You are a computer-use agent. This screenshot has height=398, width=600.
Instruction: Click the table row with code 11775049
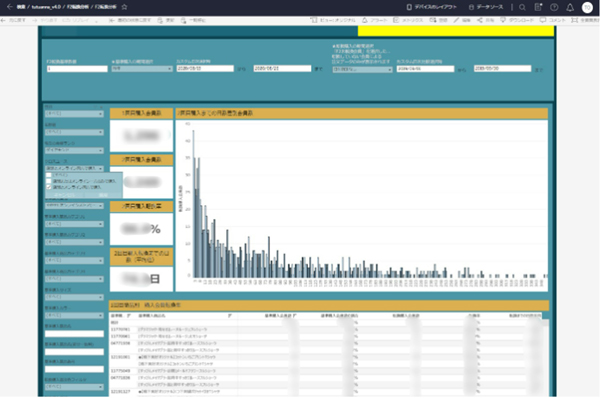coord(329,371)
